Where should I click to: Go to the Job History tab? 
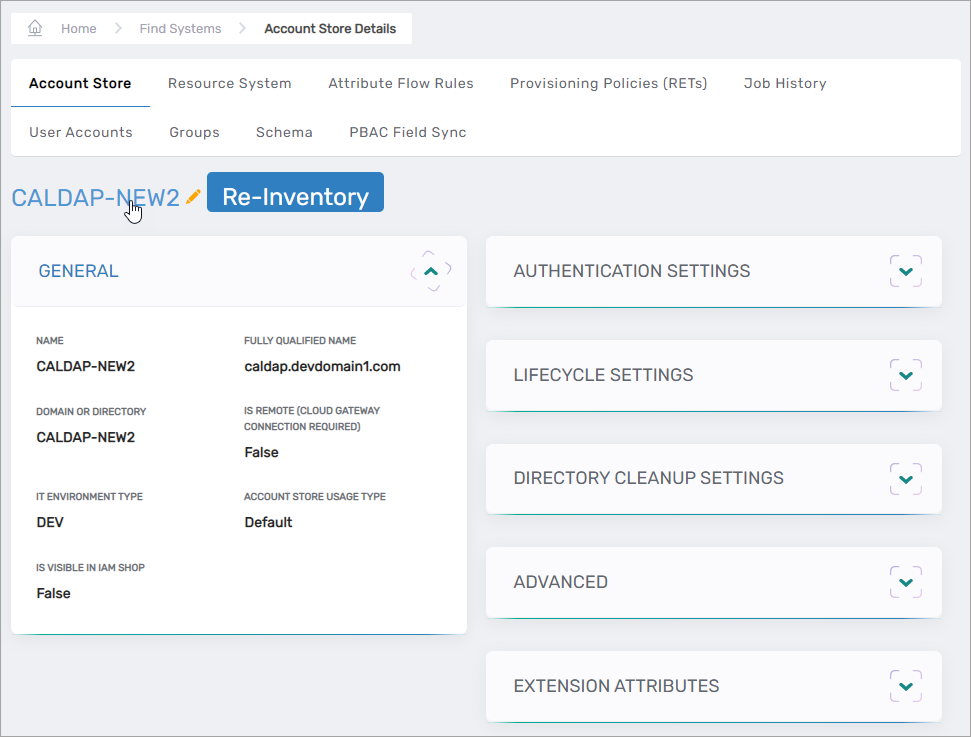click(785, 83)
